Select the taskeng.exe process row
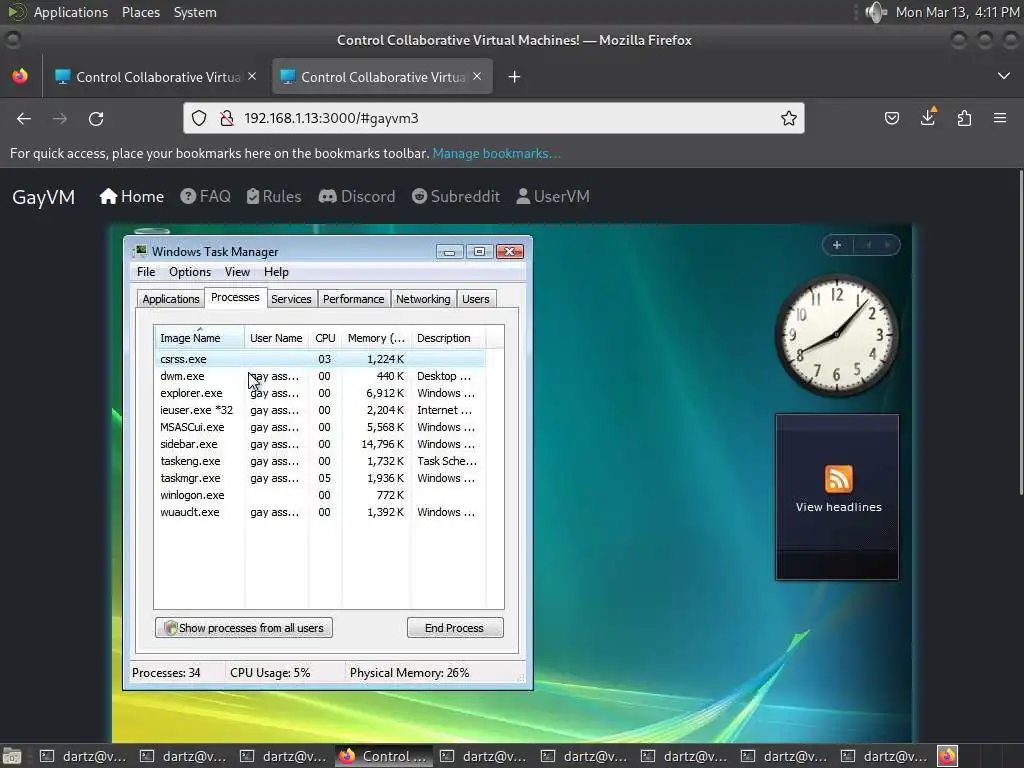This screenshot has width=1024, height=768. pyautogui.click(x=320, y=461)
